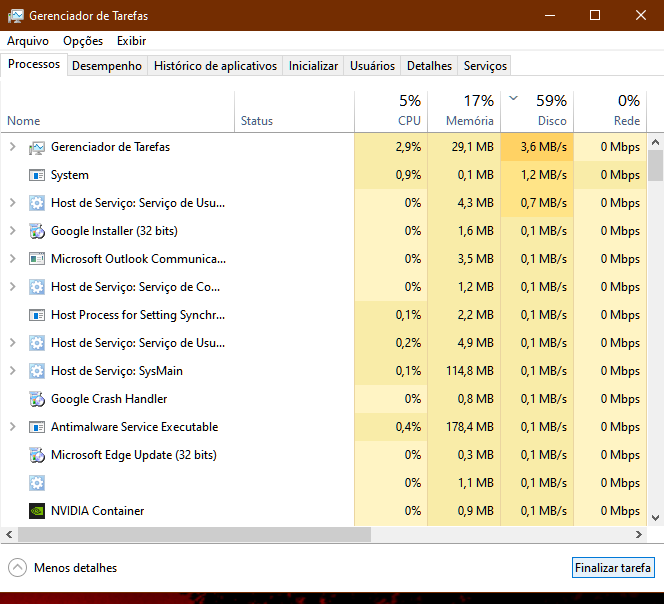Open the Arquivo menu
664x604 pixels.
(x=28, y=41)
